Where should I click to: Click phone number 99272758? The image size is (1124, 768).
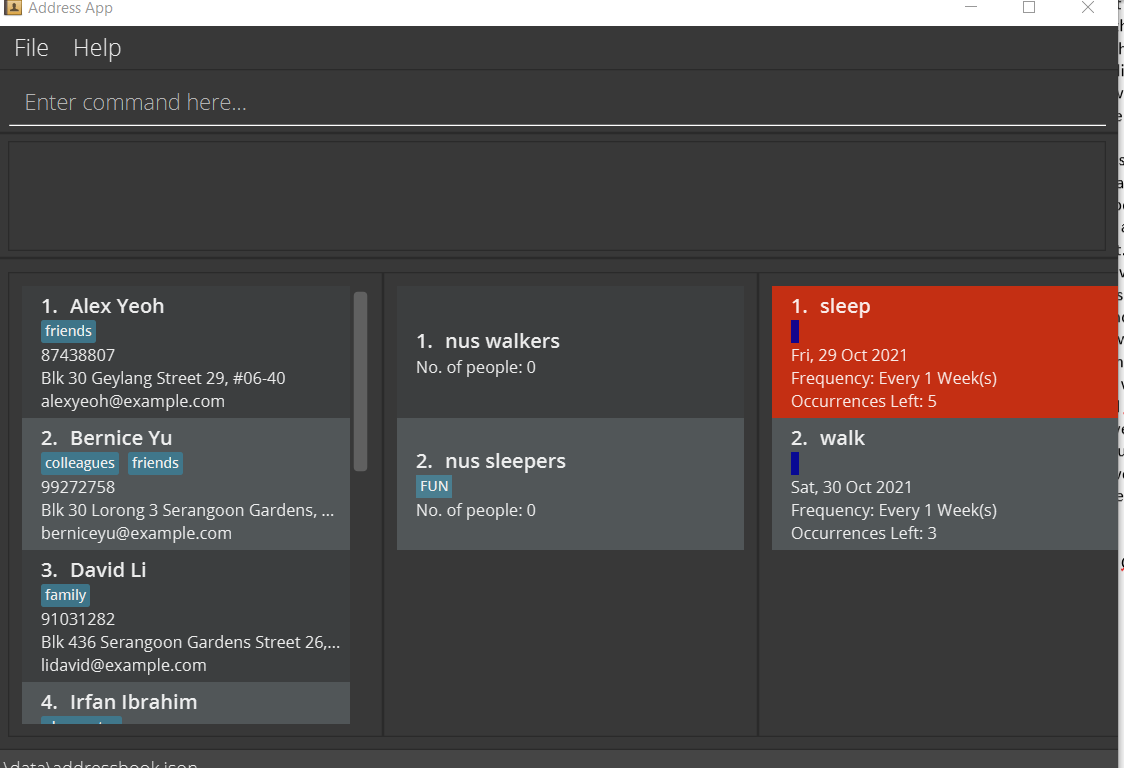[77, 487]
